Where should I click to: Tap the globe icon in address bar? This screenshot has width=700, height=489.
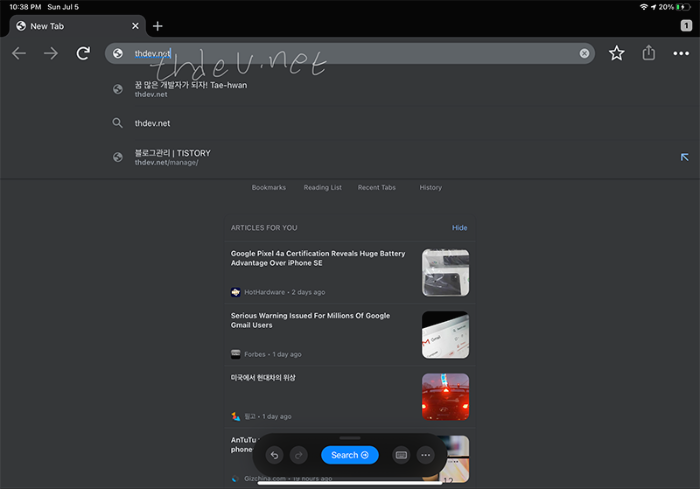(x=118, y=54)
